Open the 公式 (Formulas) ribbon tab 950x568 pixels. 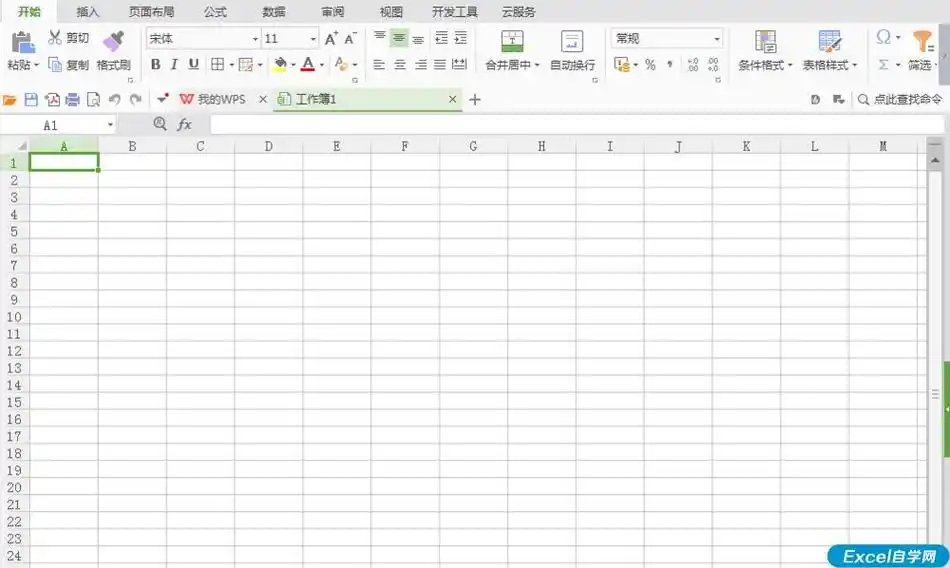(215, 12)
